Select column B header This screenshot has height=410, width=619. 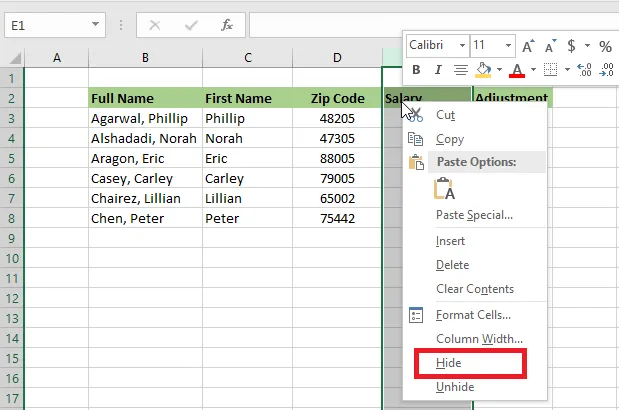[x=146, y=58]
